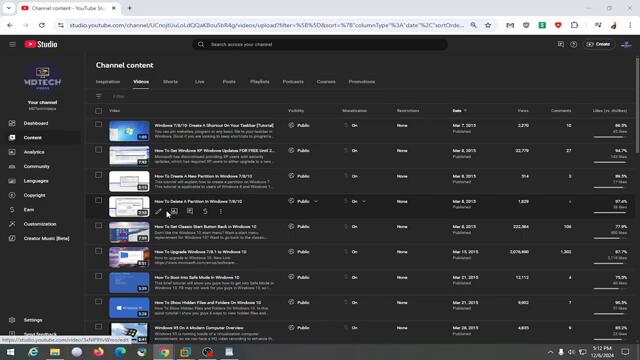640x360 pixels.
Task: Switch to the Inspiration tab
Action: [x=108, y=82]
